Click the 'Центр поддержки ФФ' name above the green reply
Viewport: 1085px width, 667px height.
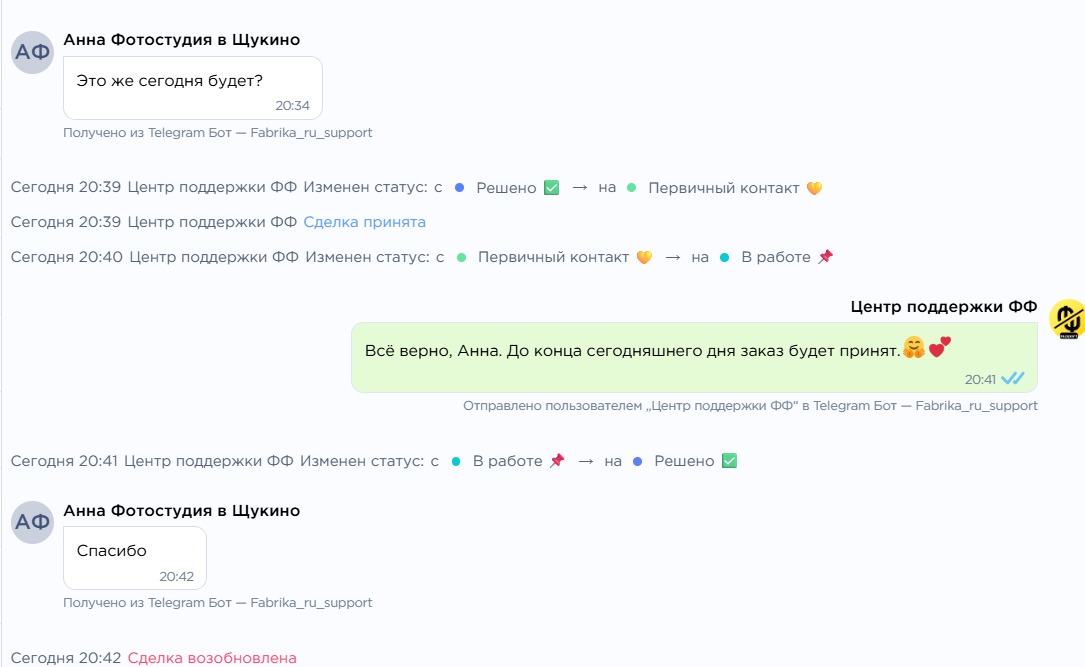[943, 307]
